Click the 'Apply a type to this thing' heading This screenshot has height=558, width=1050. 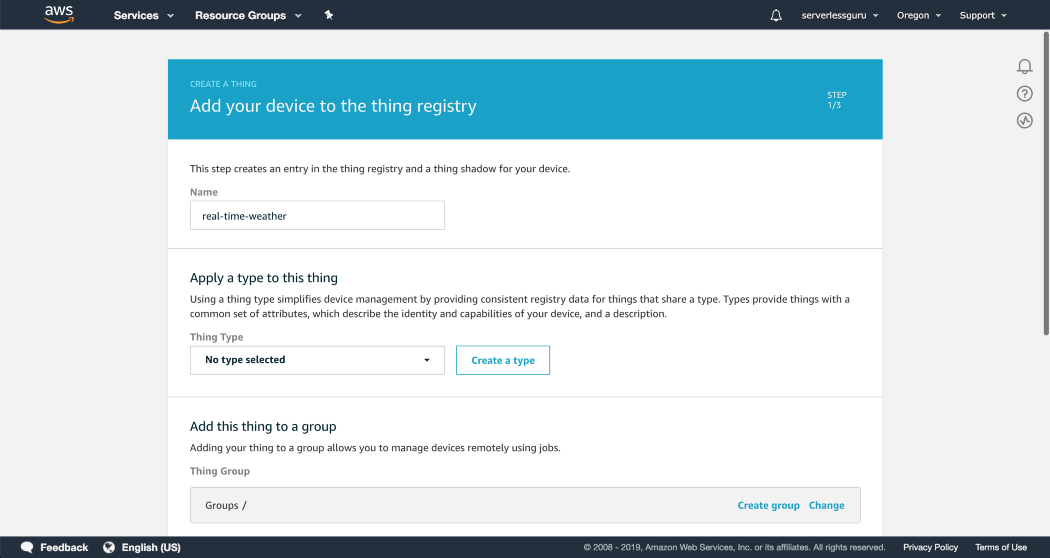[x=264, y=278]
